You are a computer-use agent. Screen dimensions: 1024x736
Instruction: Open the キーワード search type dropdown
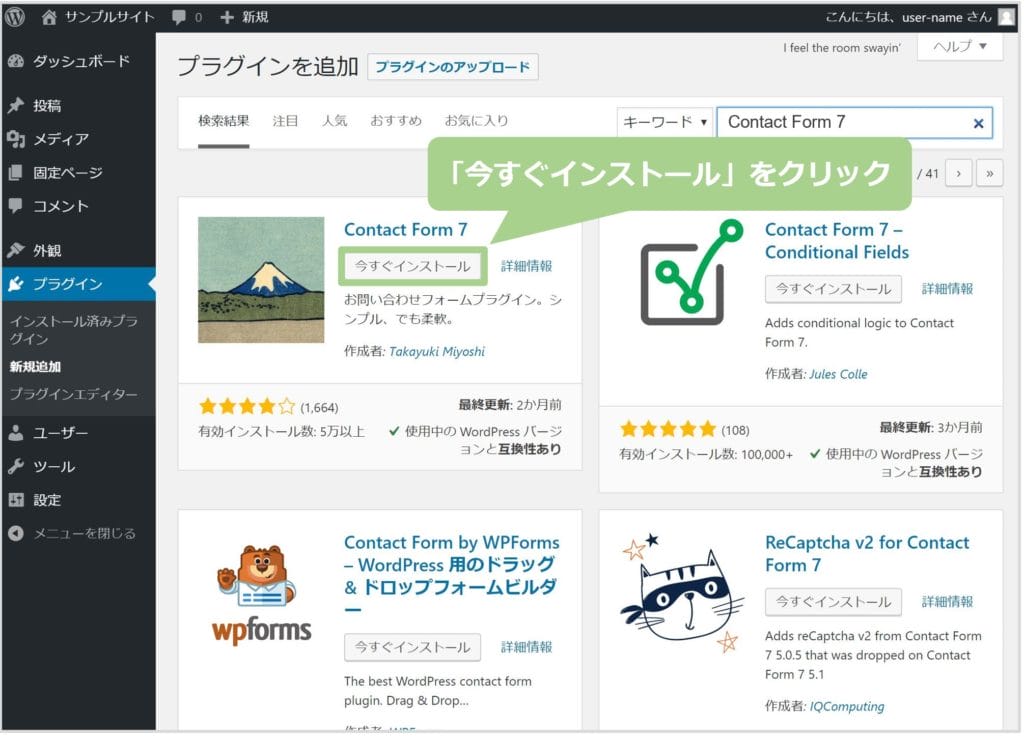[665, 122]
